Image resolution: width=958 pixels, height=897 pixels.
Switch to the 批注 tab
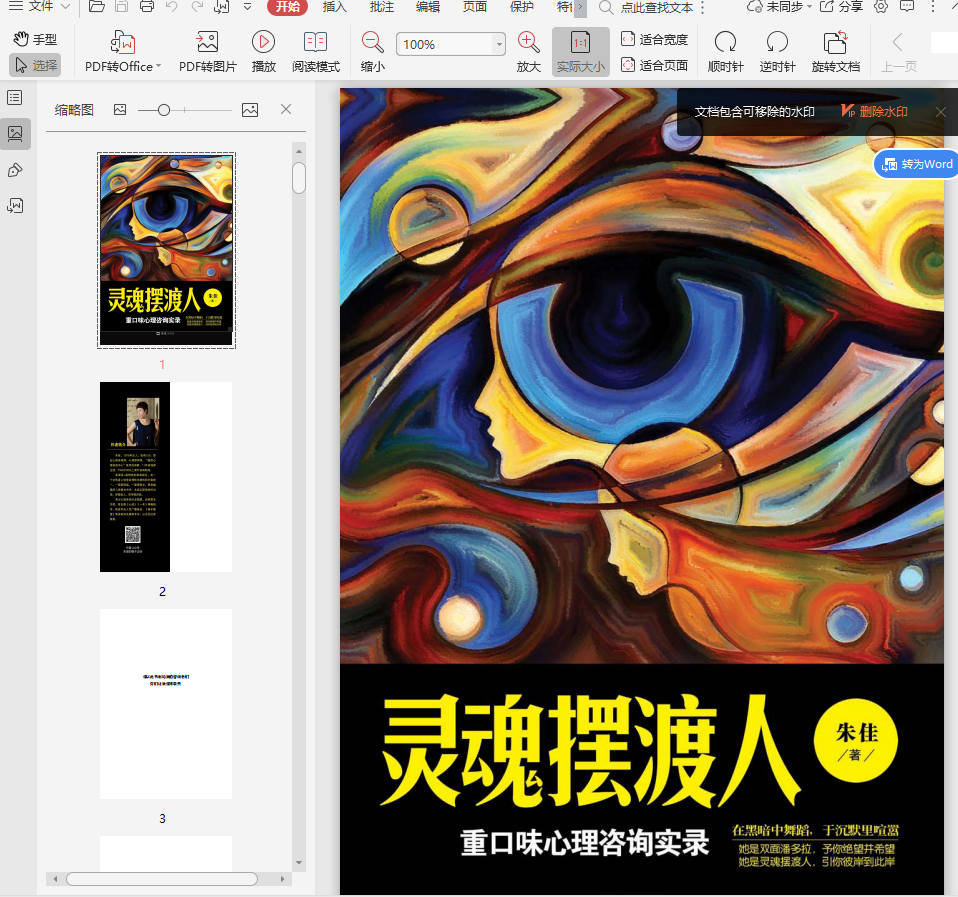pyautogui.click(x=381, y=7)
